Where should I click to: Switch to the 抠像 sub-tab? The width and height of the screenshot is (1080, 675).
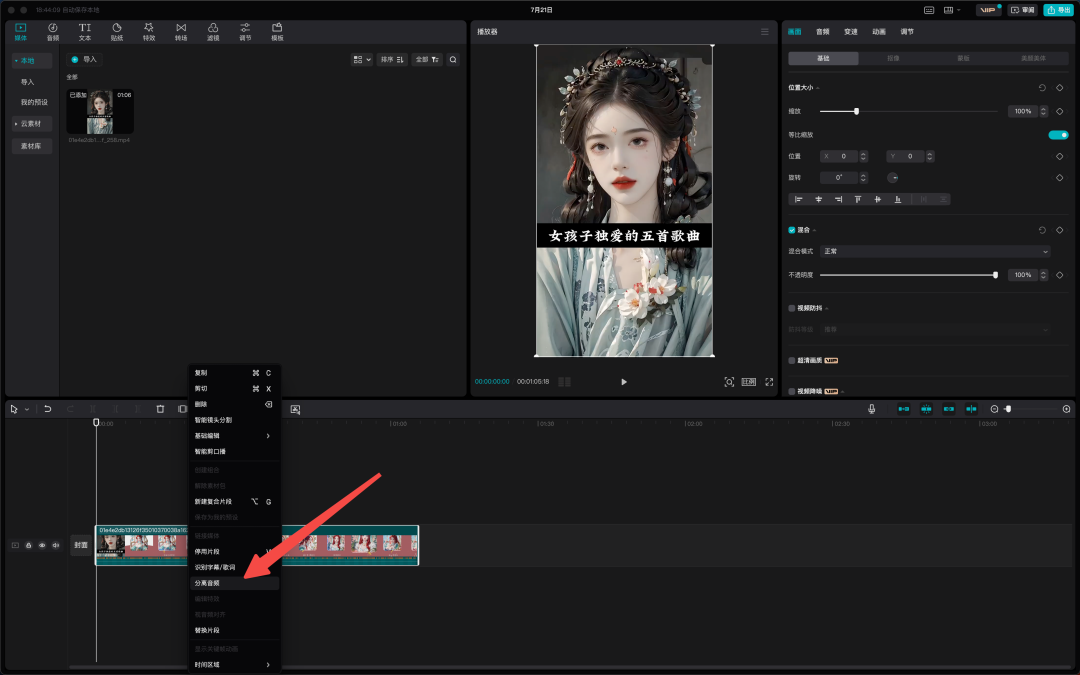[x=893, y=59]
